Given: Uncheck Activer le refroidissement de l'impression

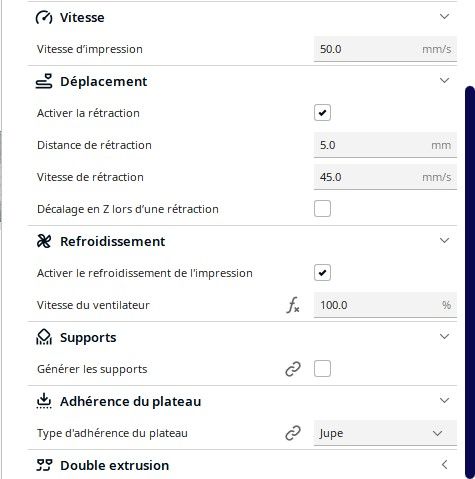Looking at the screenshot, I should pos(322,273).
